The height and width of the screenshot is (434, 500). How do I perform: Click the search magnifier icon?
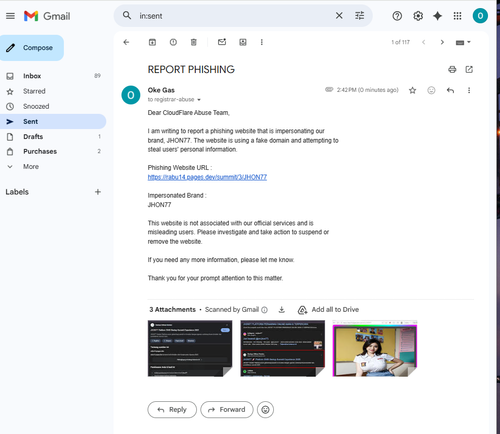[127, 15]
